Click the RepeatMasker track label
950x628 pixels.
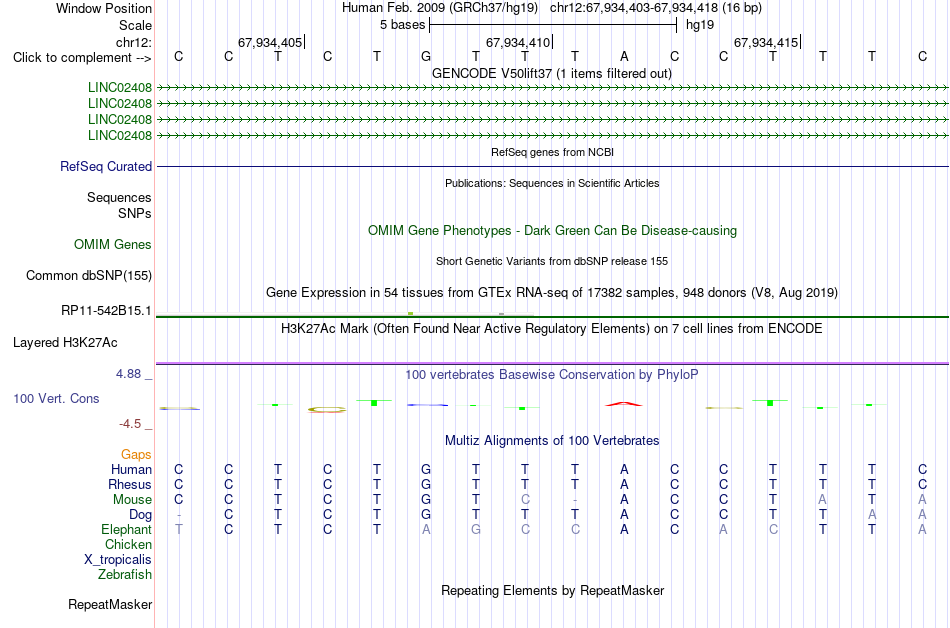(110, 604)
